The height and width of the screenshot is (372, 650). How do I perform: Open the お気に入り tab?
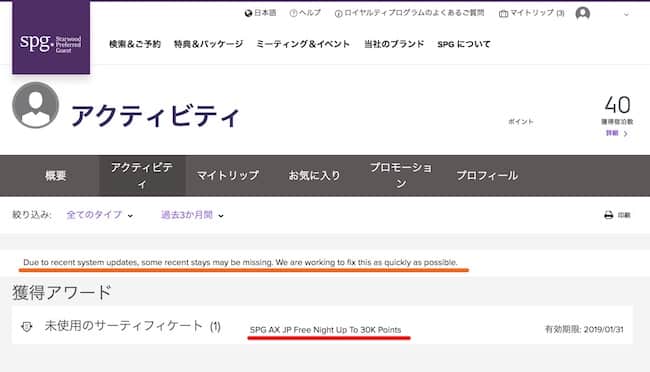(314, 175)
